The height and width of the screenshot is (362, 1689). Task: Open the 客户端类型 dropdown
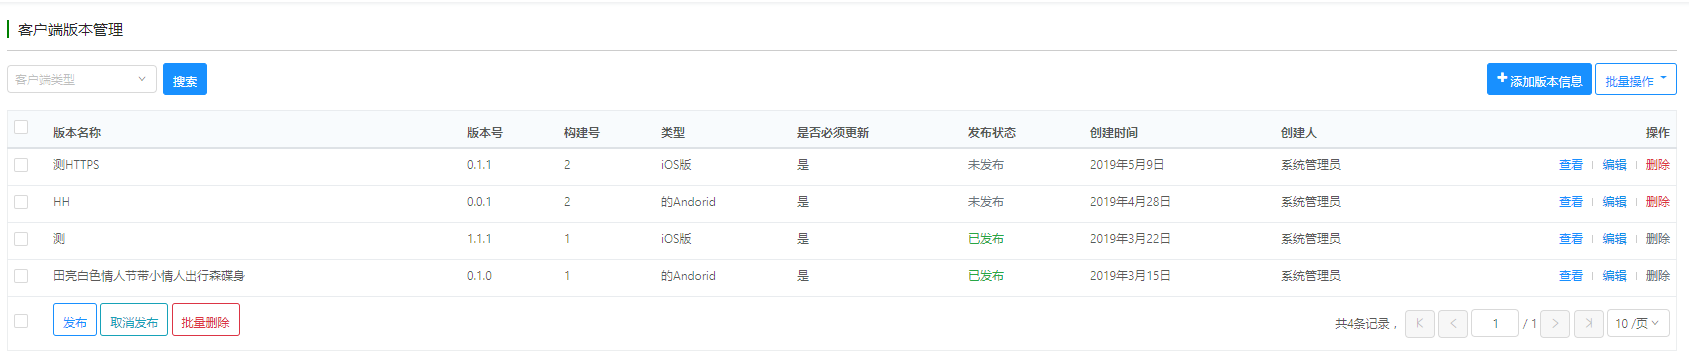(x=82, y=79)
